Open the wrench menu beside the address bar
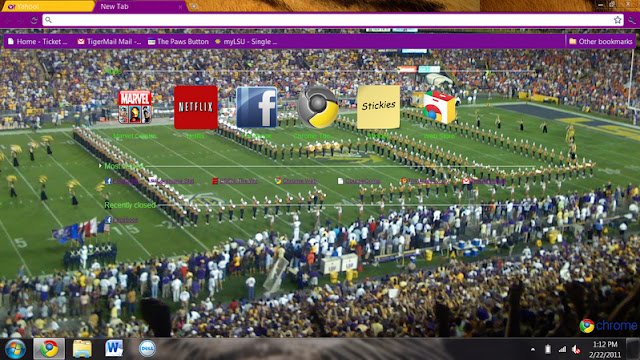Viewport: 640px width, 360px height. pyautogui.click(x=632, y=20)
